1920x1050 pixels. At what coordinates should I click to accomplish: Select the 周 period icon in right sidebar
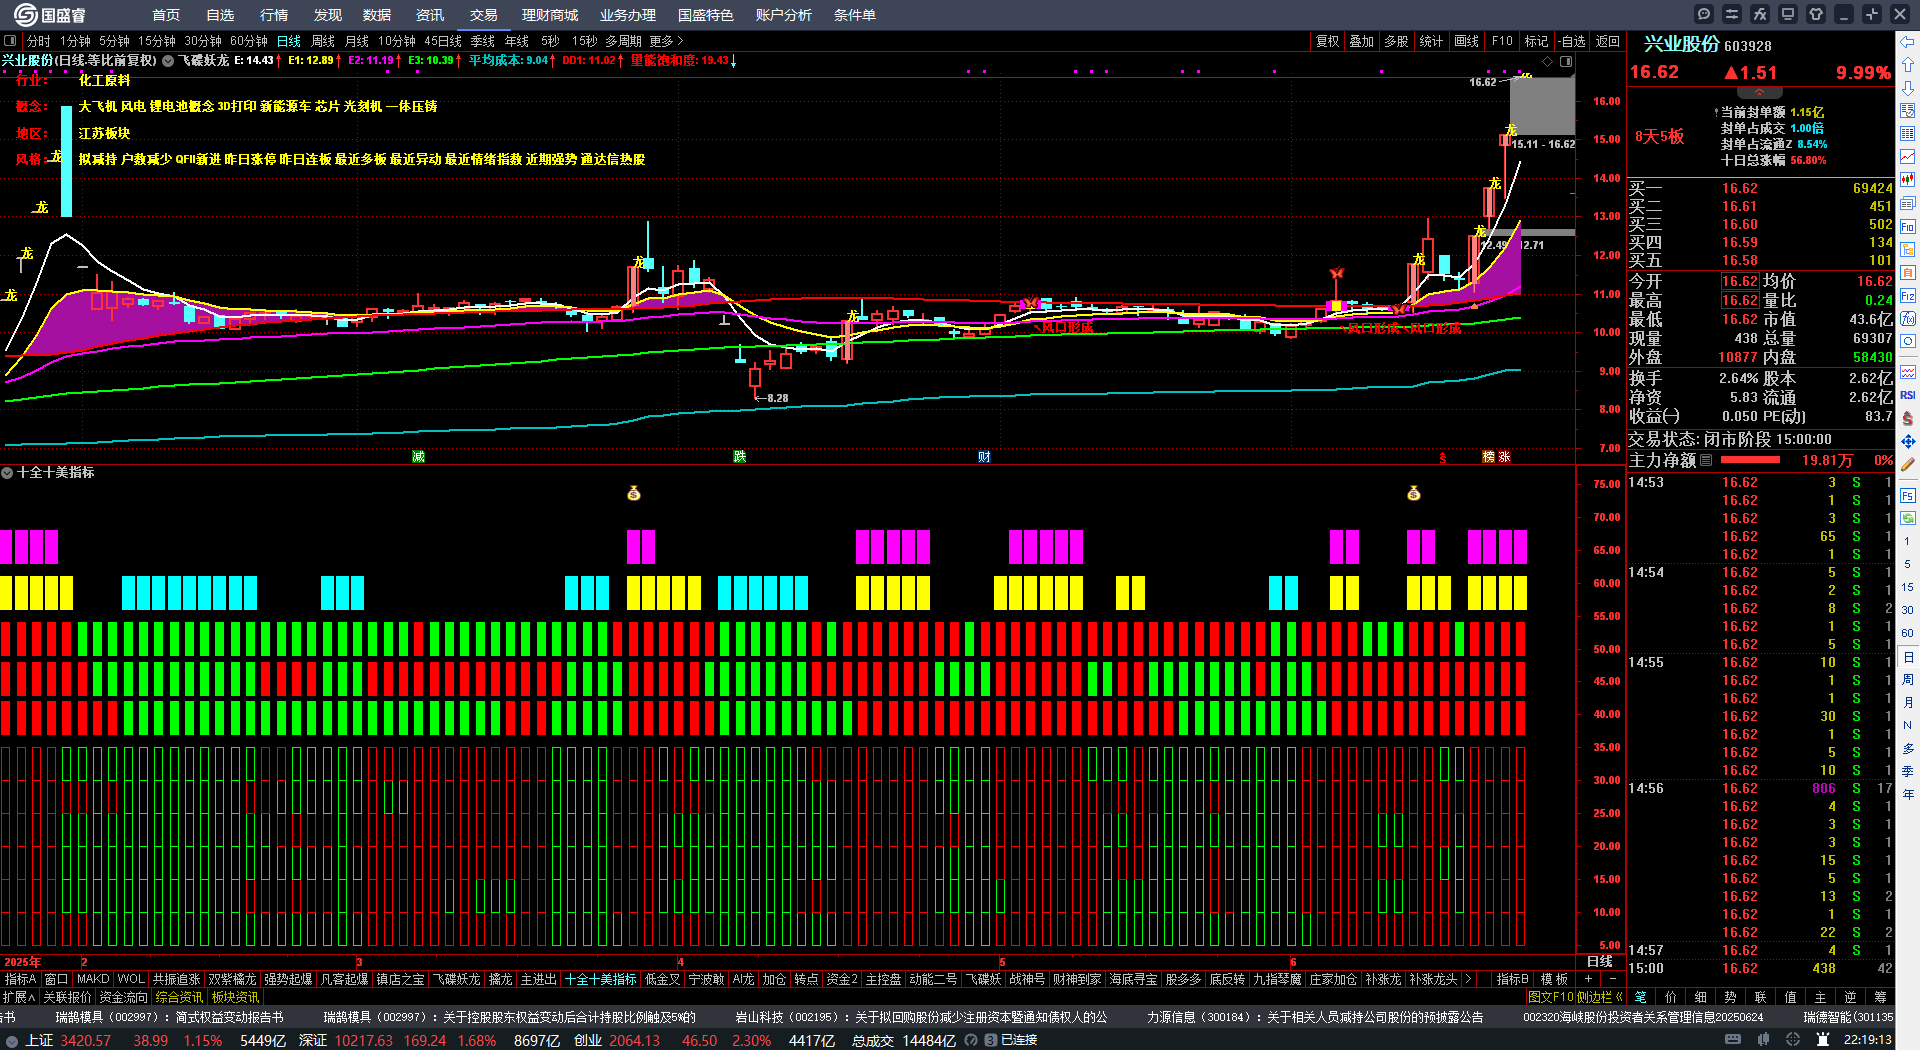click(1908, 680)
